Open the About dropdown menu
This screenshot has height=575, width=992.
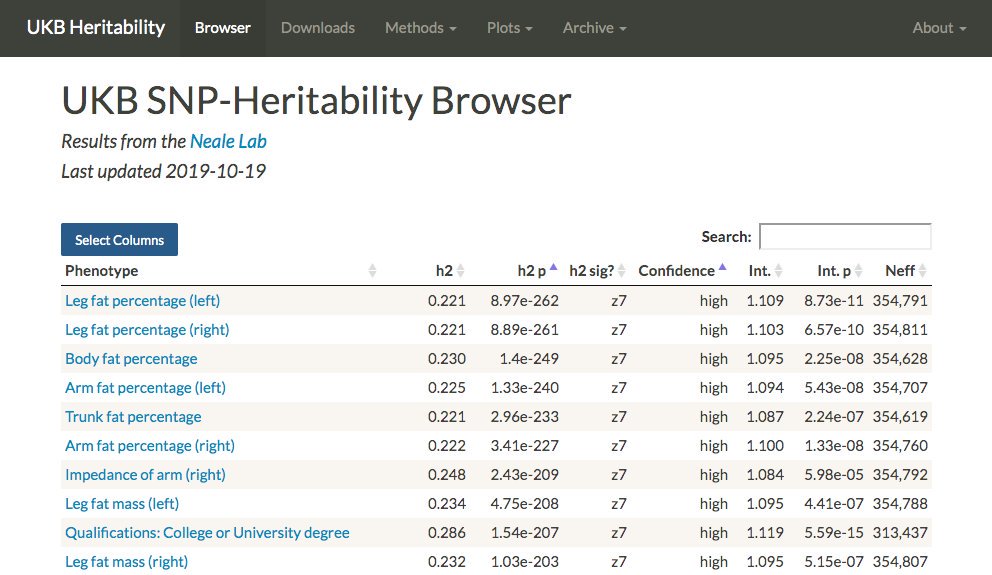(x=939, y=28)
